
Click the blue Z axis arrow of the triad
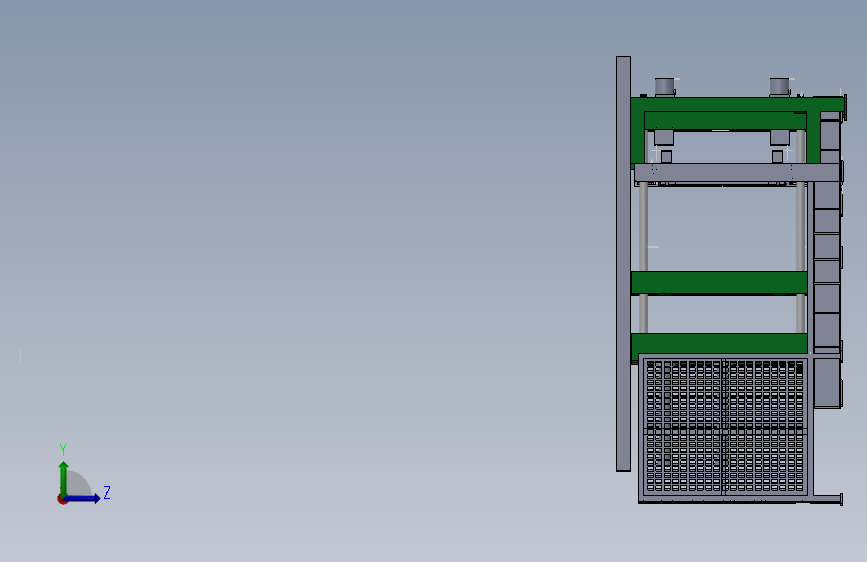[82, 498]
